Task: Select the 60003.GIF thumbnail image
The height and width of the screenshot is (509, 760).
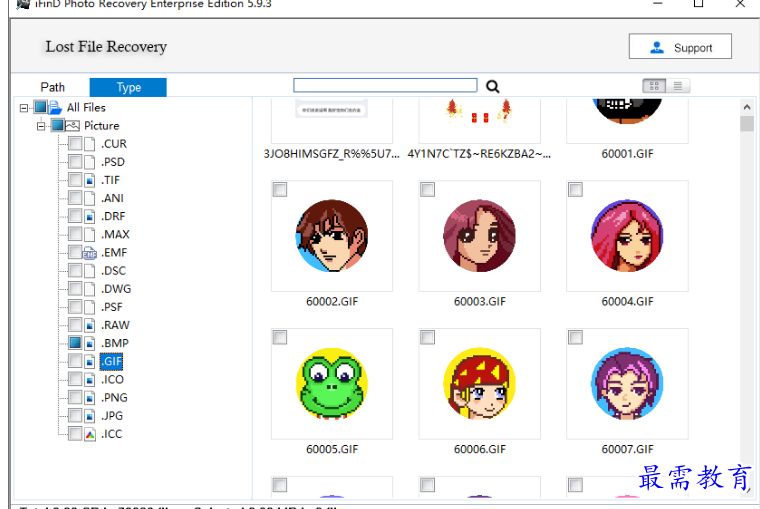Action: click(x=479, y=236)
